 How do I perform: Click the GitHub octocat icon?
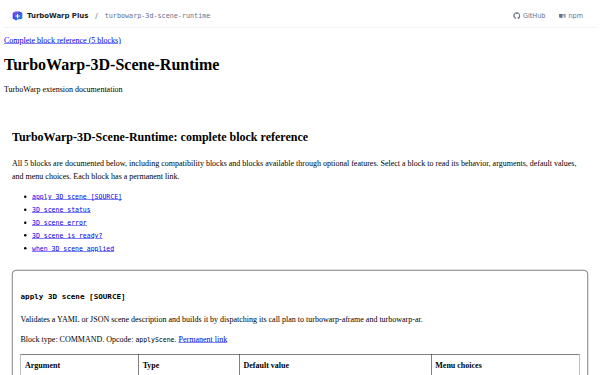coord(517,16)
